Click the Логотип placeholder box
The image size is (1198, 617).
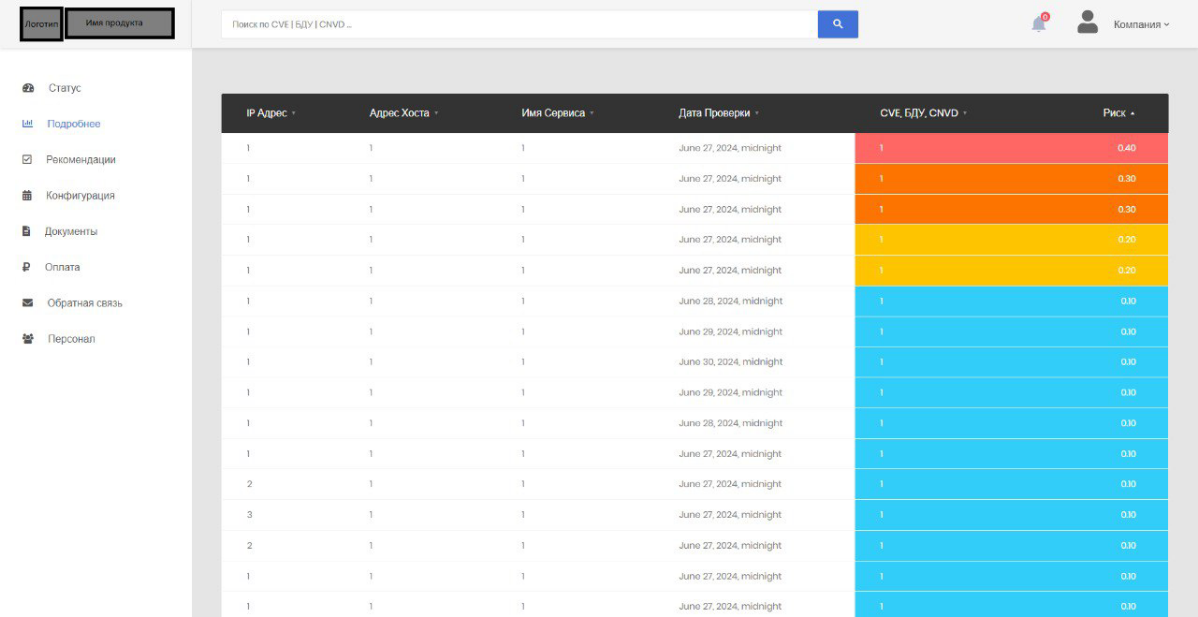pyautogui.click(x=41, y=24)
